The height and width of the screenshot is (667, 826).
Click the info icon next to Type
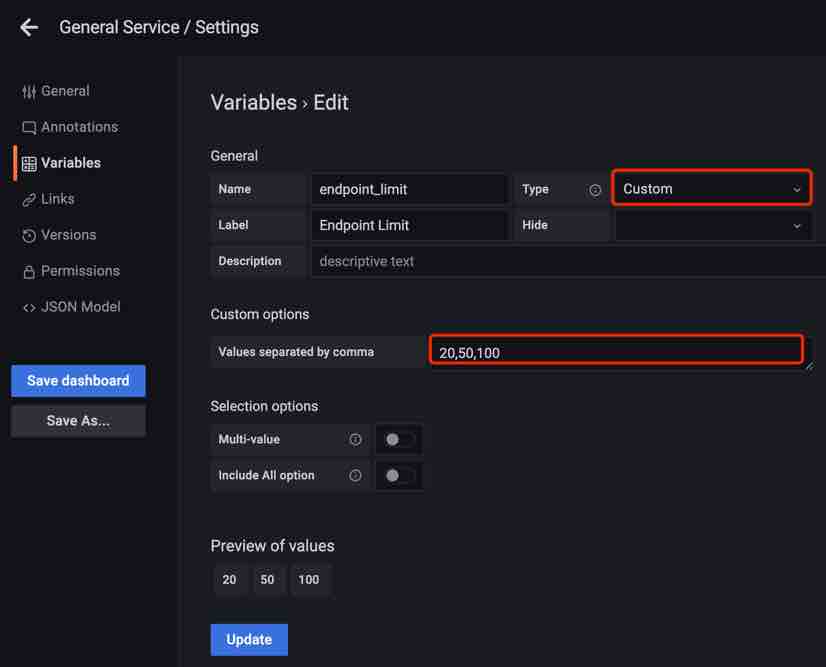pos(595,190)
